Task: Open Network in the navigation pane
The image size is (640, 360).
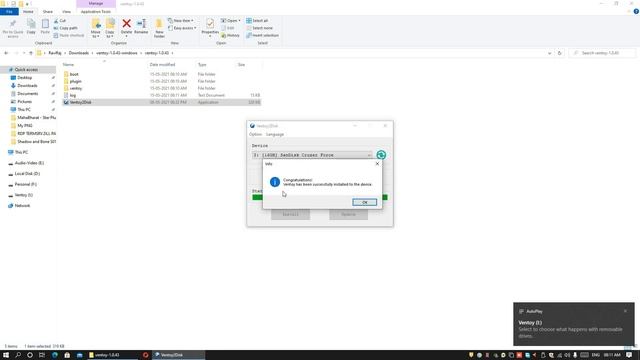Action: coord(22,206)
